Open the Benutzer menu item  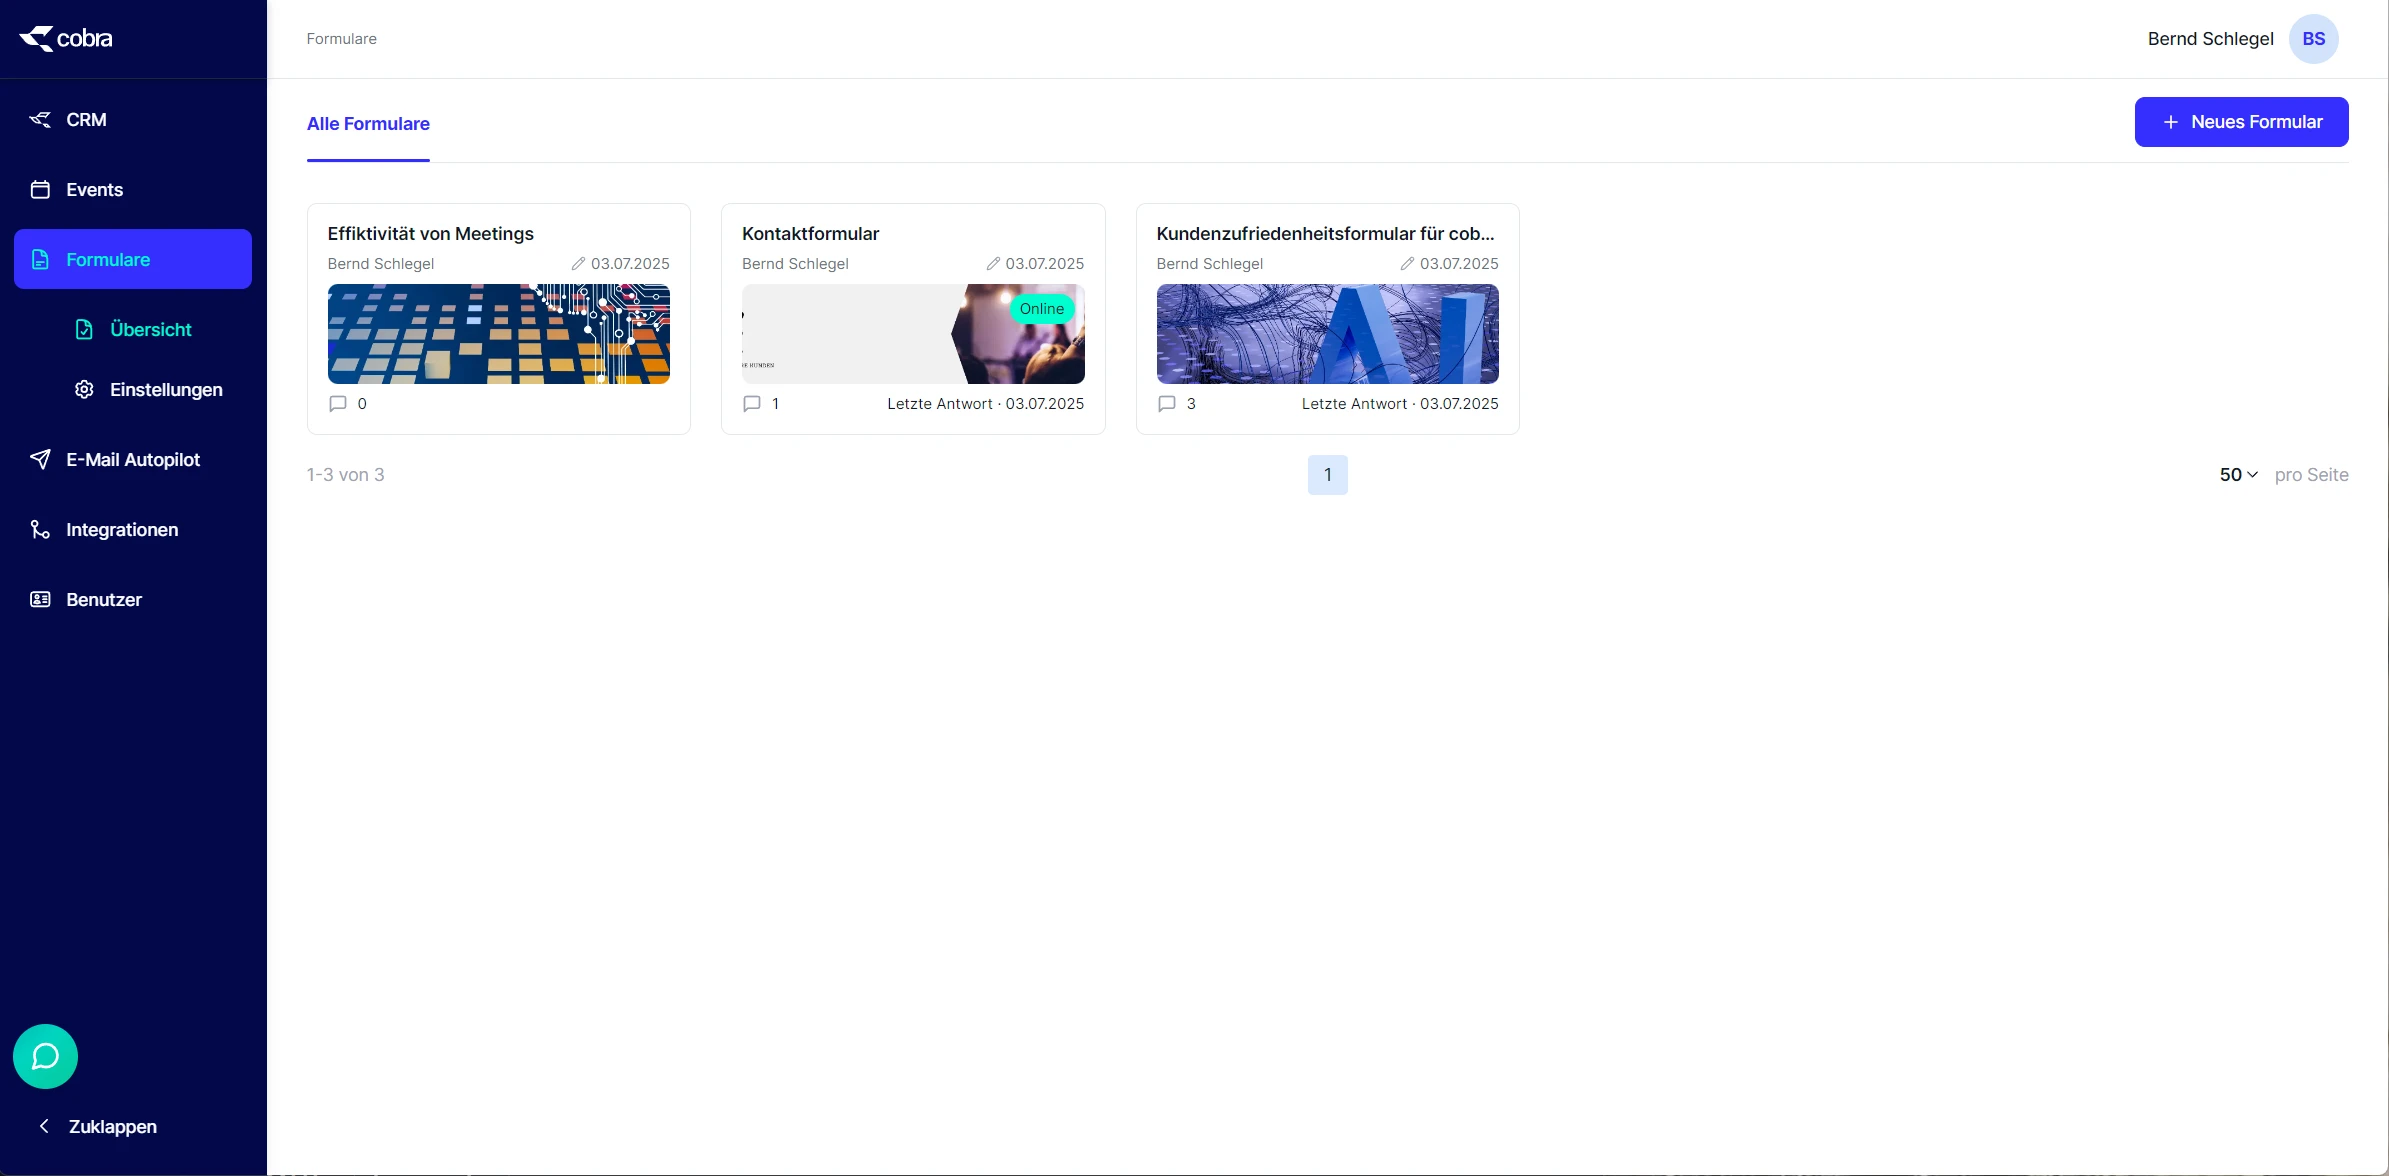click(103, 600)
